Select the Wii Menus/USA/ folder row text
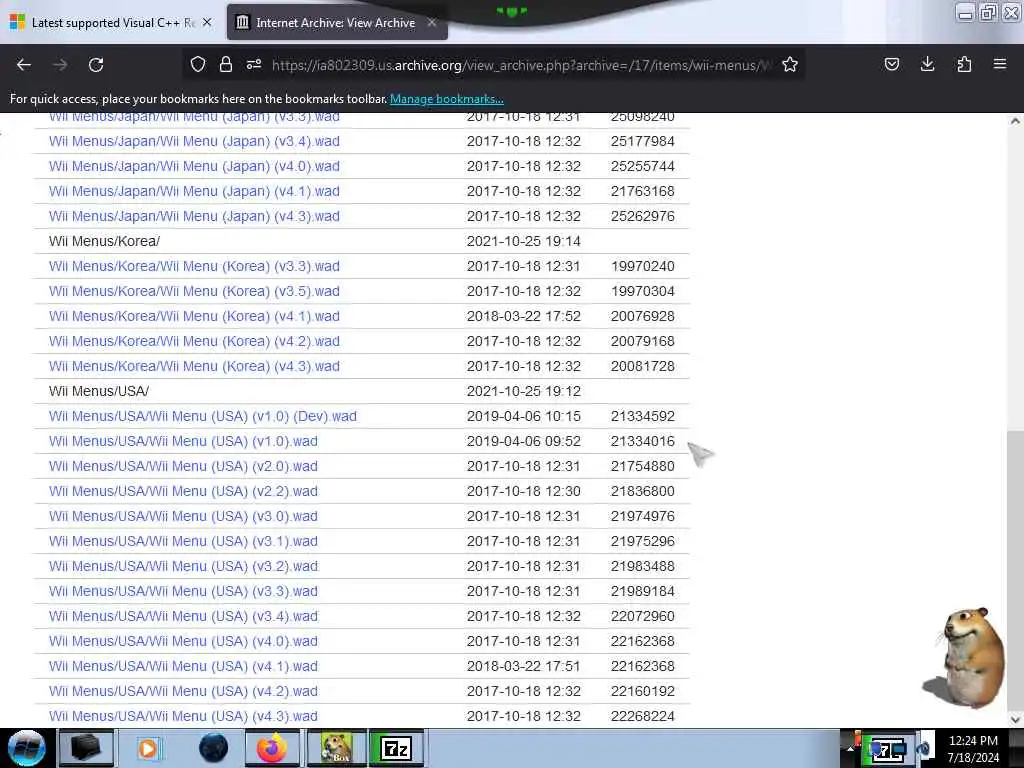 coord(99,391)
